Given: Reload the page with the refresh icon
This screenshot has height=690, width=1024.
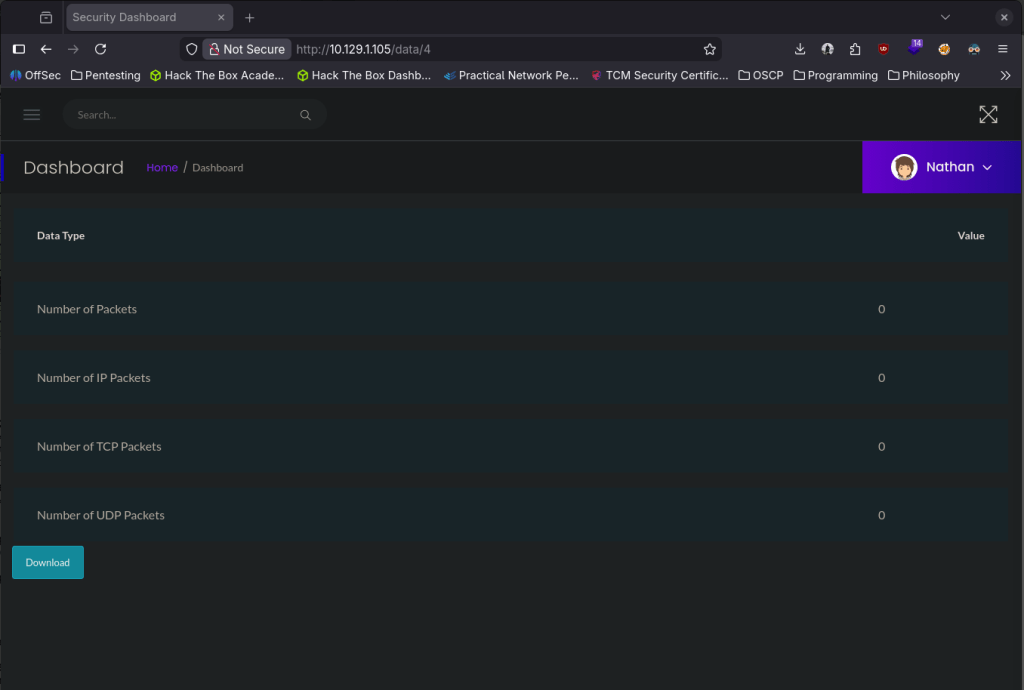Looking at the screenshot, I should click(x=100, y=49).
